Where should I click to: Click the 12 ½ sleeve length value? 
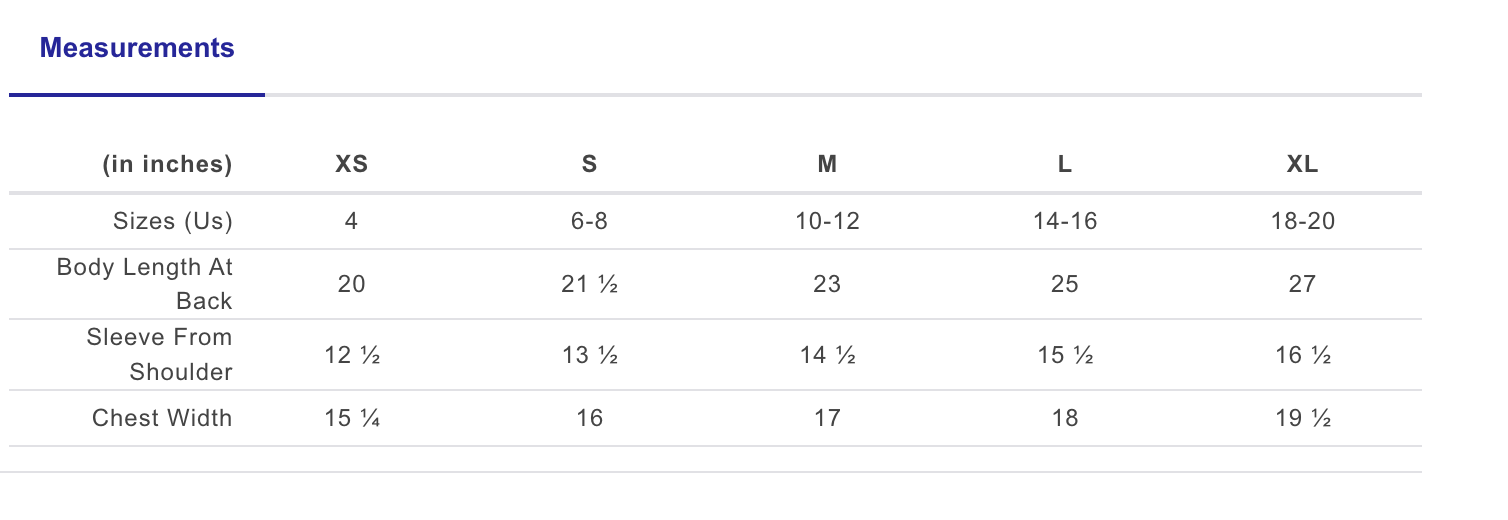(x=351, y=355)
